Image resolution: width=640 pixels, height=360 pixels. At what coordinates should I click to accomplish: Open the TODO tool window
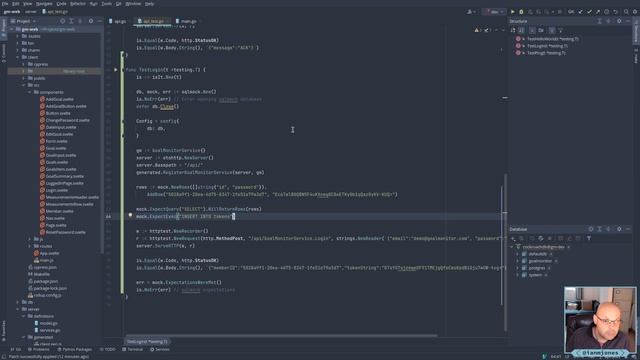point(108,349)
